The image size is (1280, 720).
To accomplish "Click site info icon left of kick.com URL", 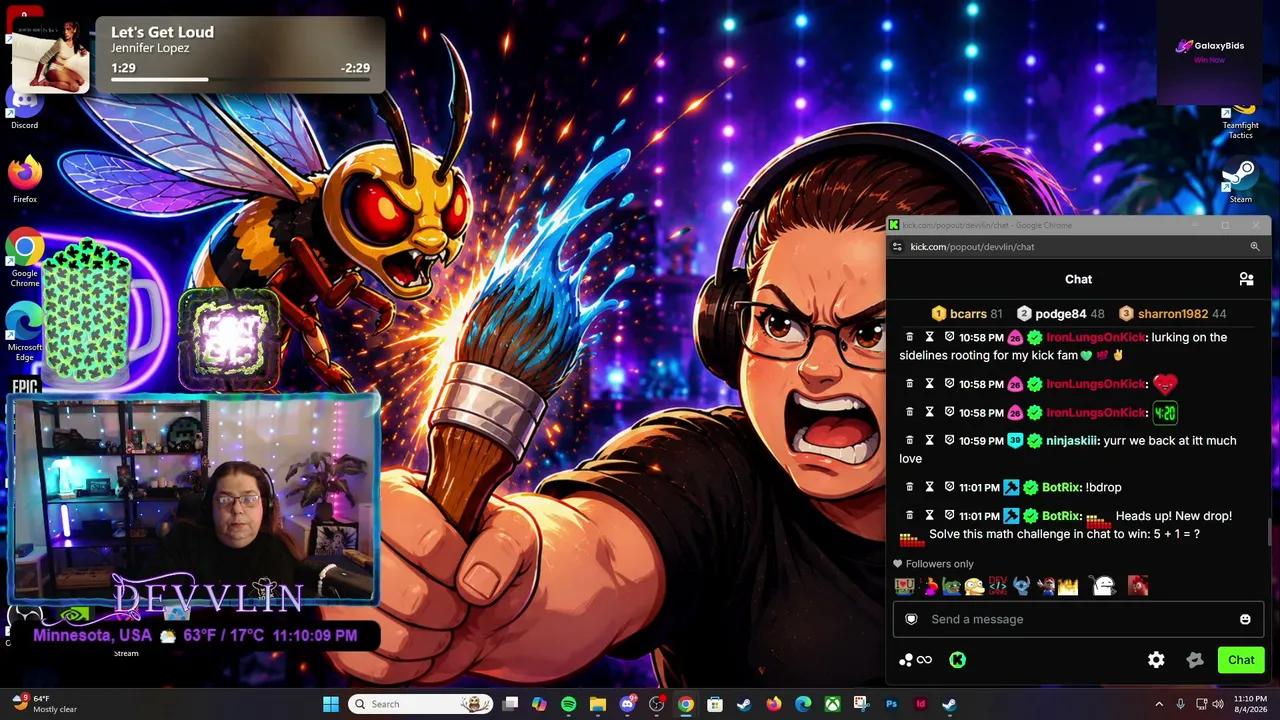I will pyautogui.click(x=897, y=247).
